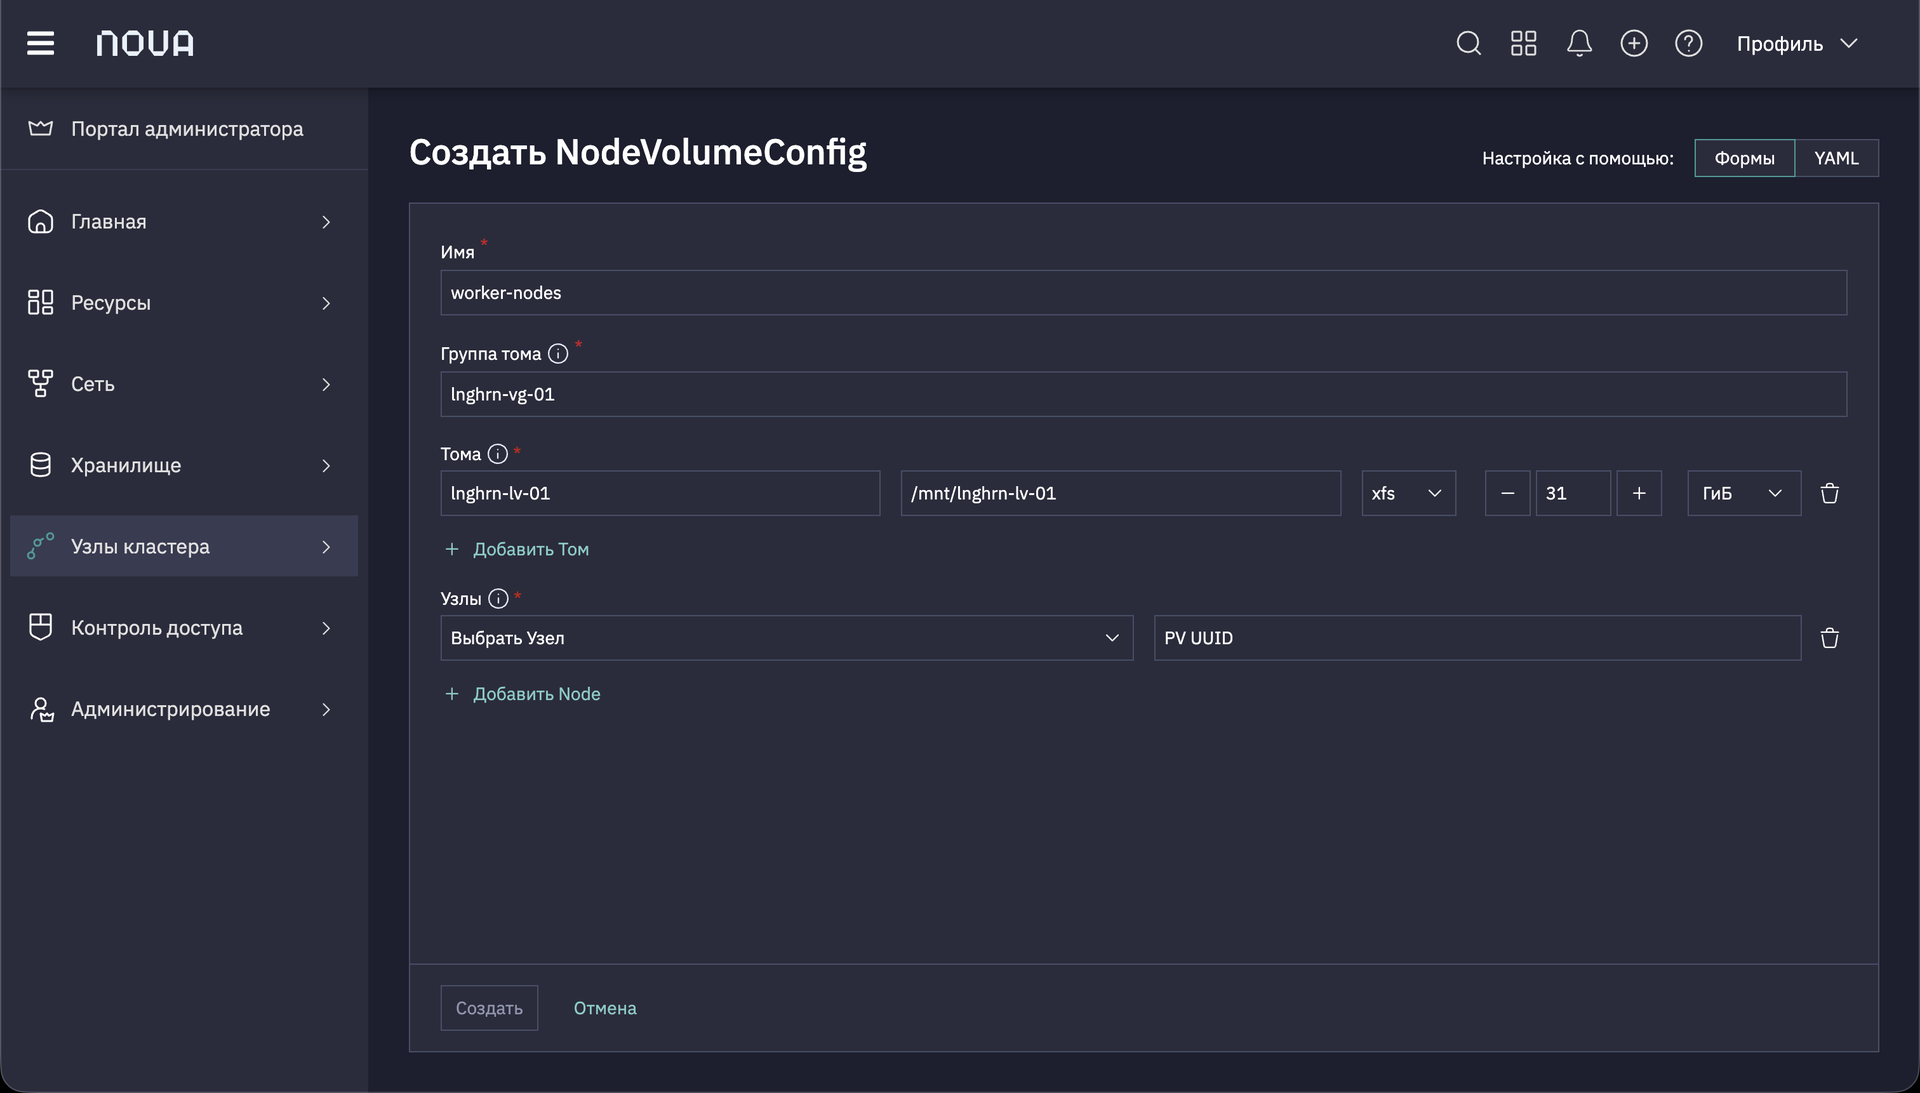Click the size value 31 field
The height and width of the screenshot is (1093, 1920).
(1573, 493)
